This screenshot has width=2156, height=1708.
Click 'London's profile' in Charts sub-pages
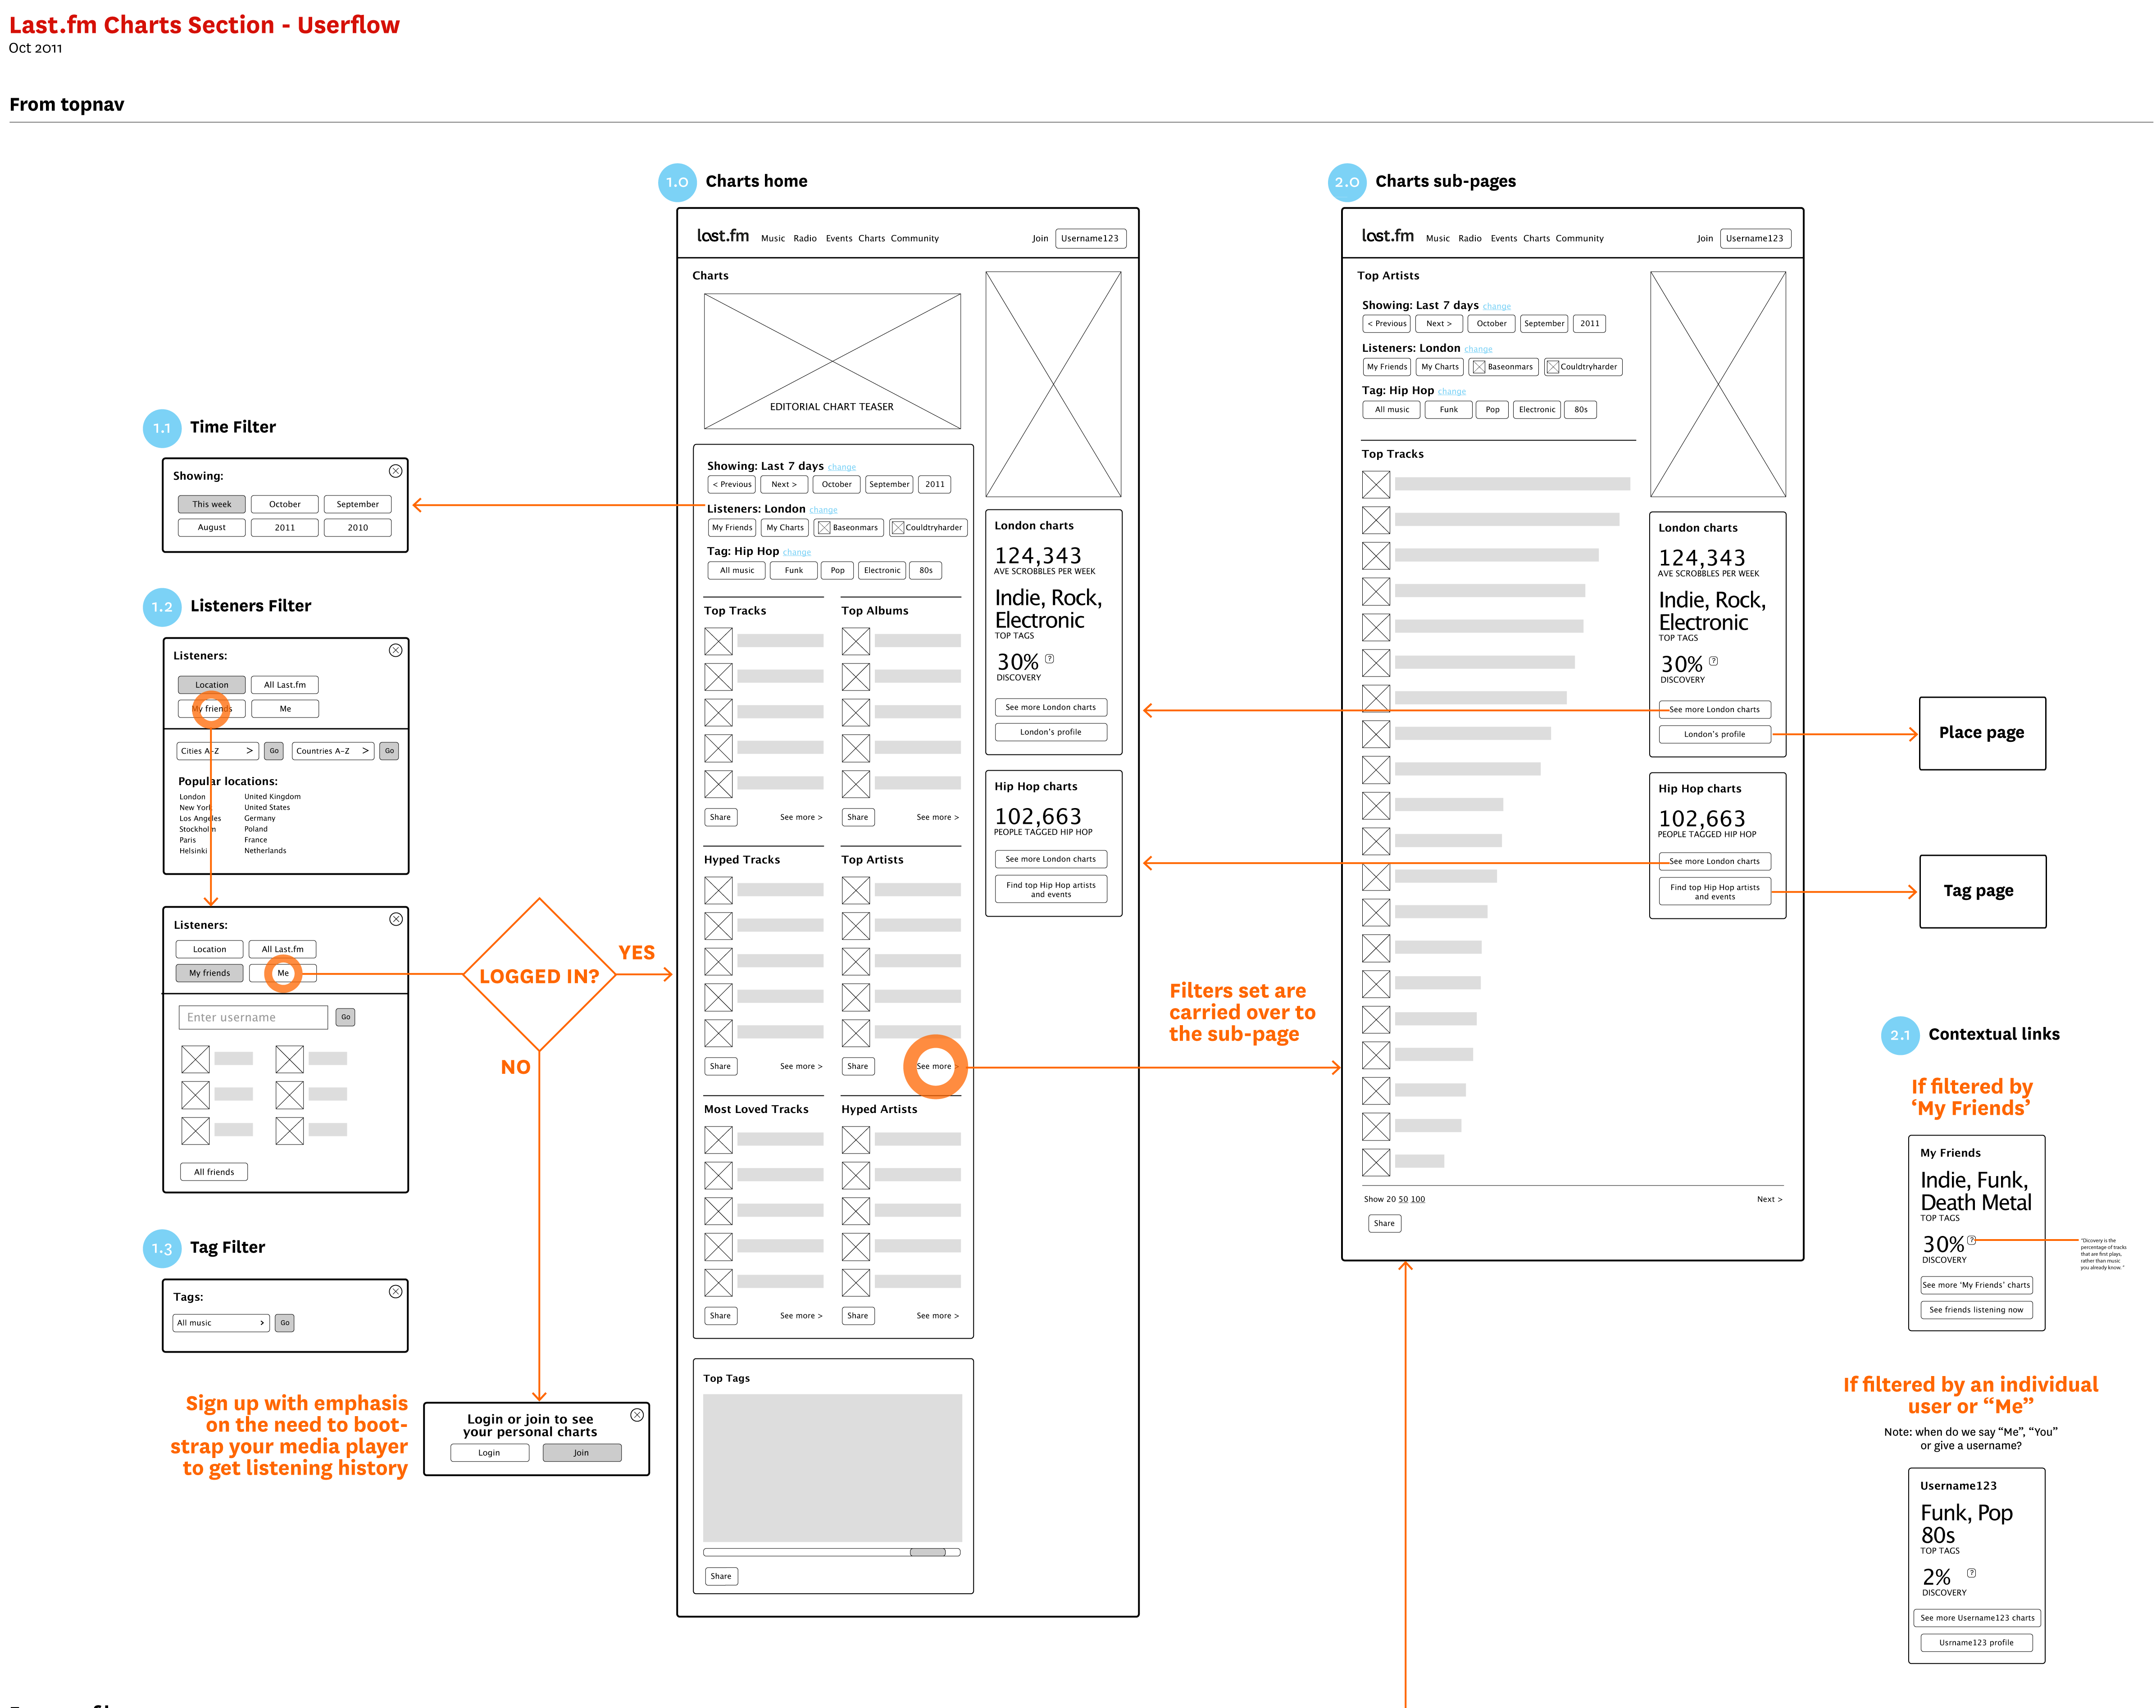click(1715, 734)
